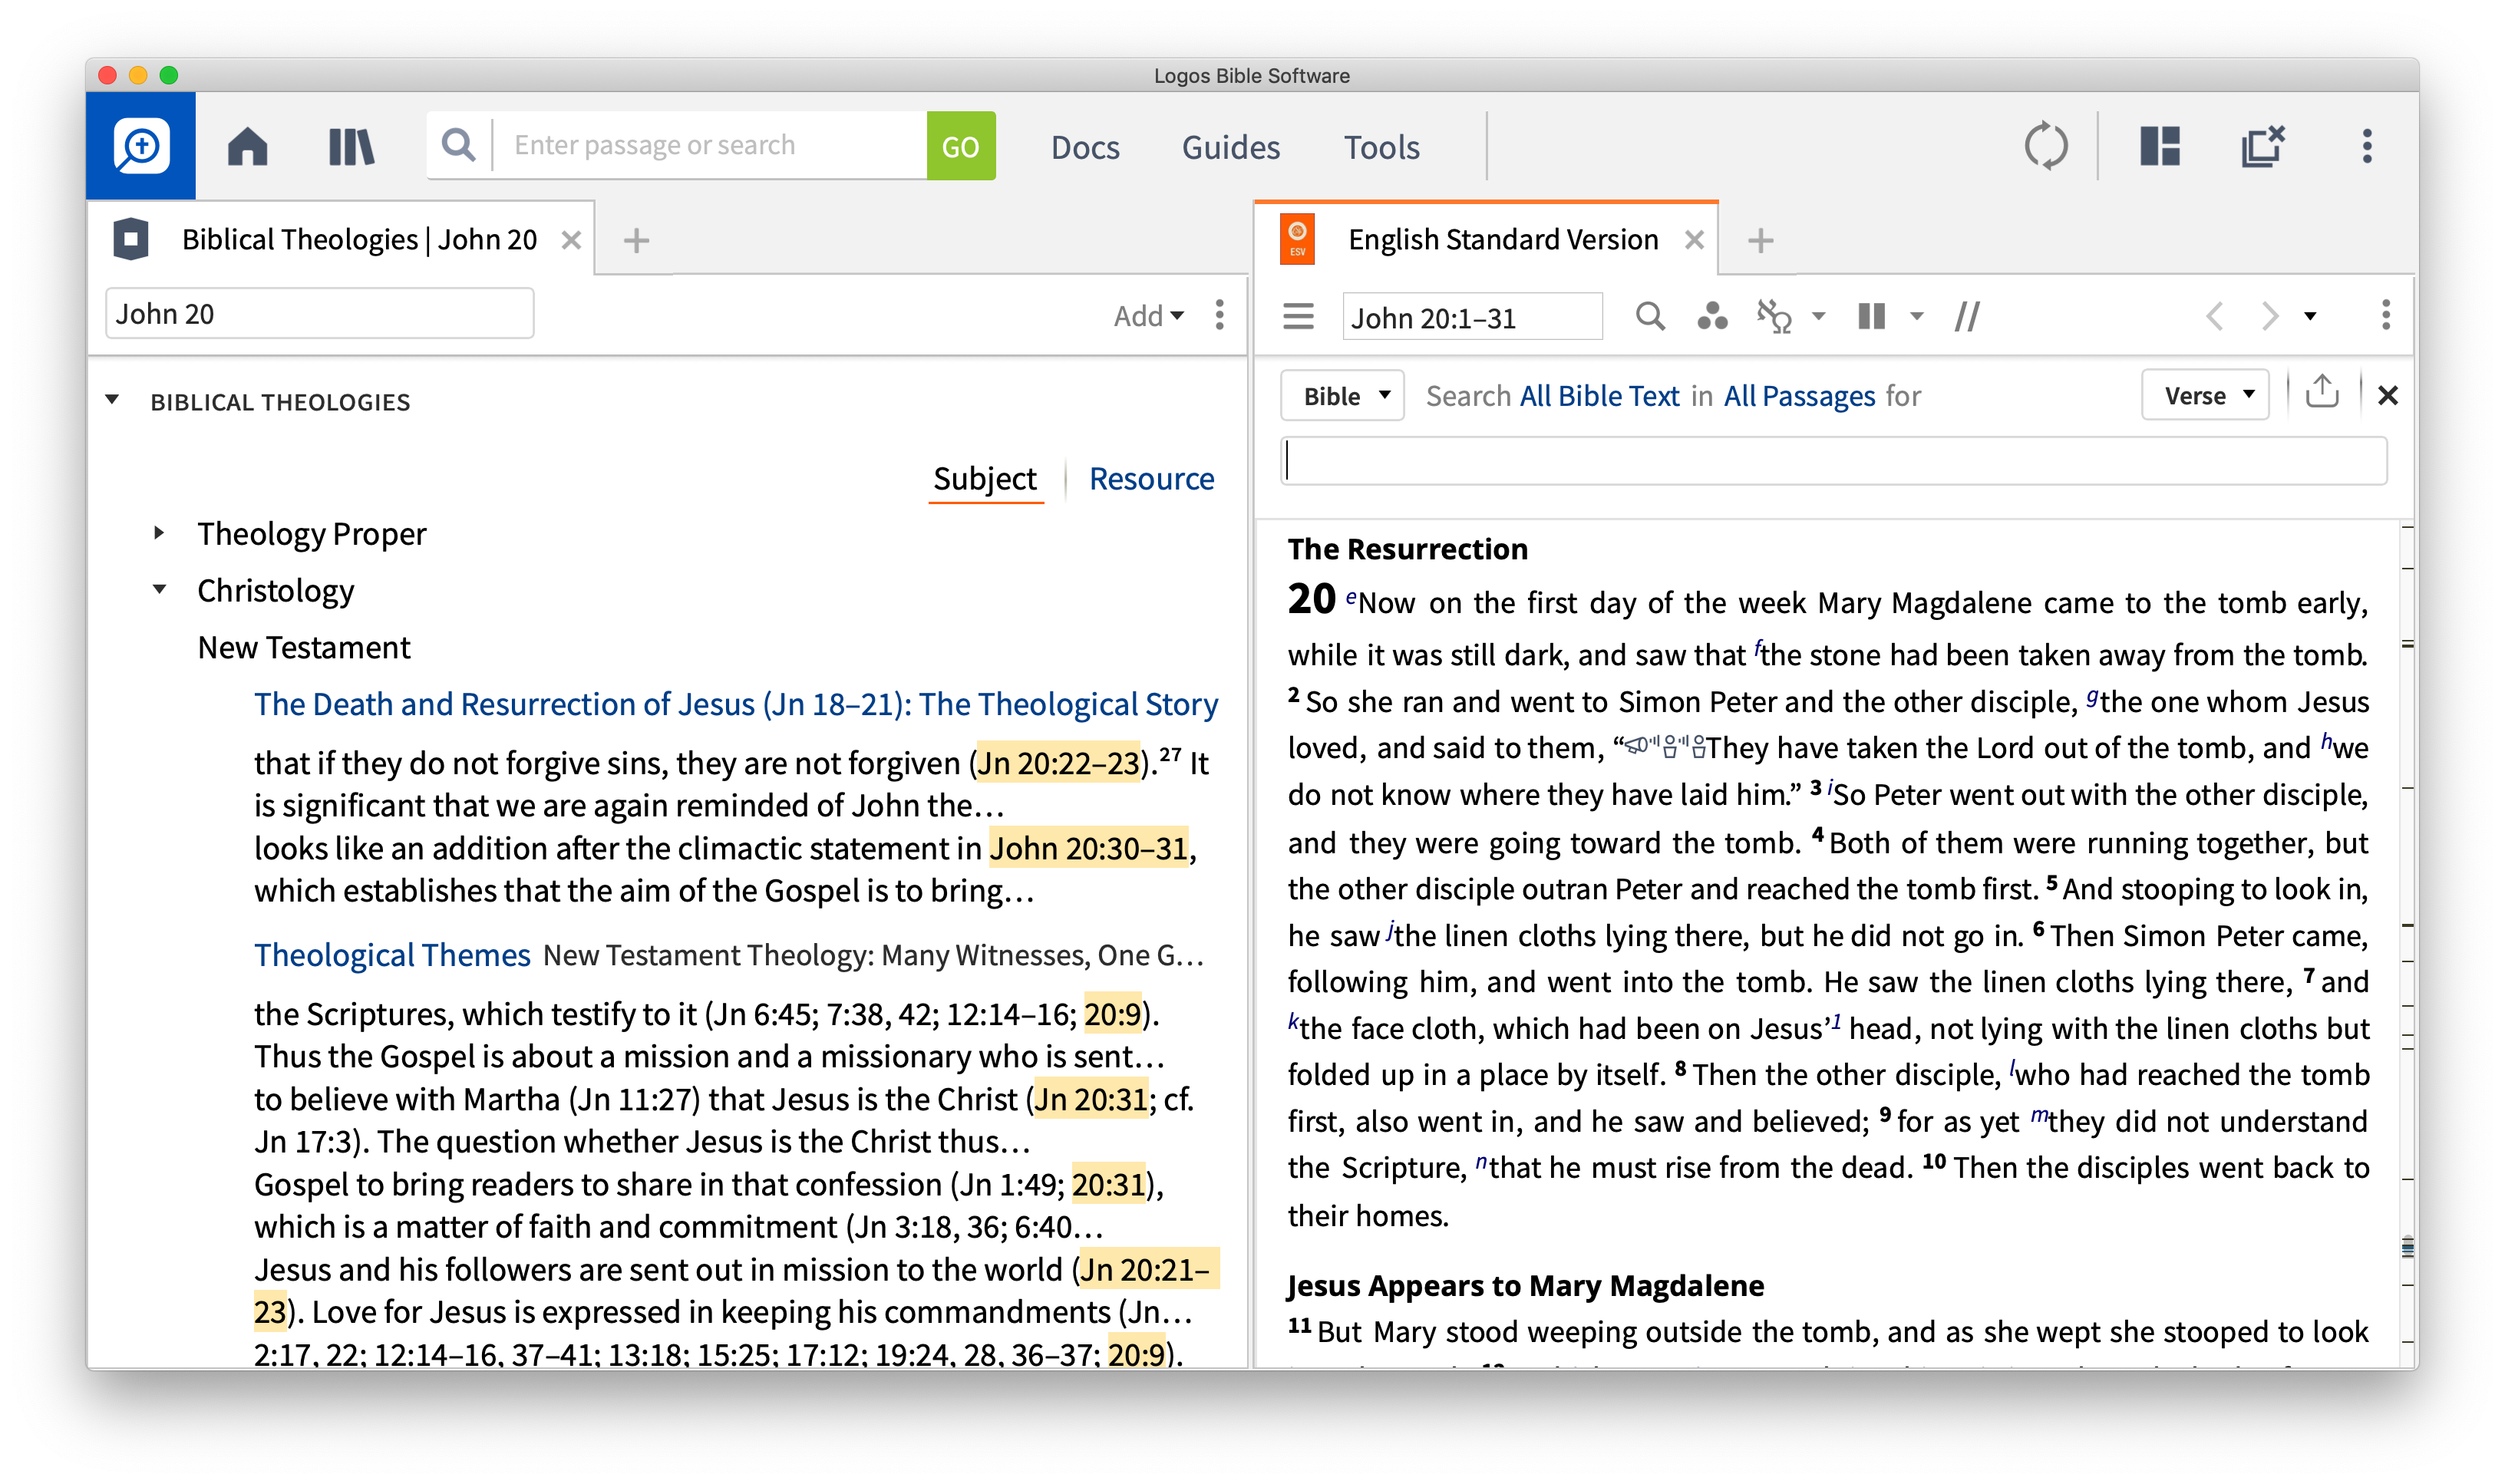
Task: Click the green GO button
Action: (x=960, y=146)
